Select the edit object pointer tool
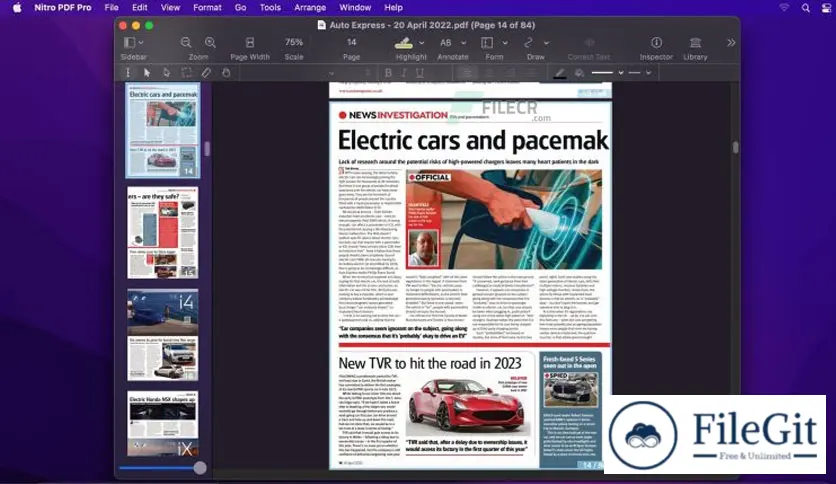The height and width of the screenshot is (484, 836). point(166,72)
